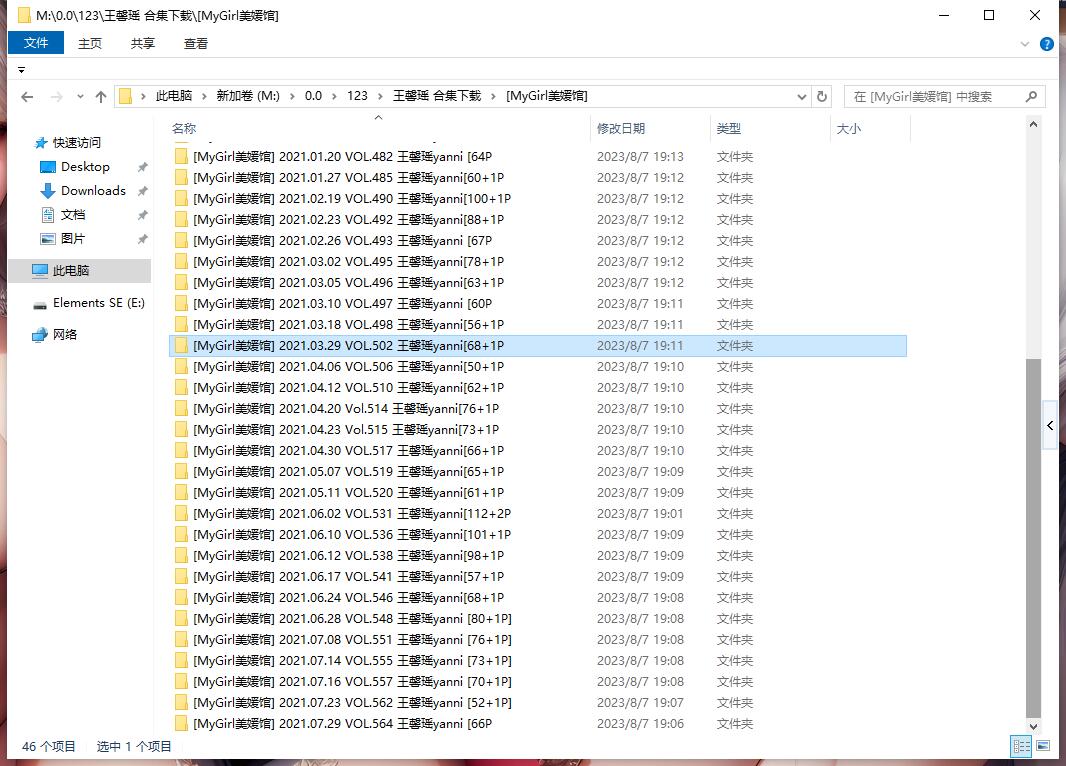This screenshot has height=766, width=1066.
Task: Select the 王馨瑶 合集下载 breadcrumb segment
Action: click(x=436, y=96)
